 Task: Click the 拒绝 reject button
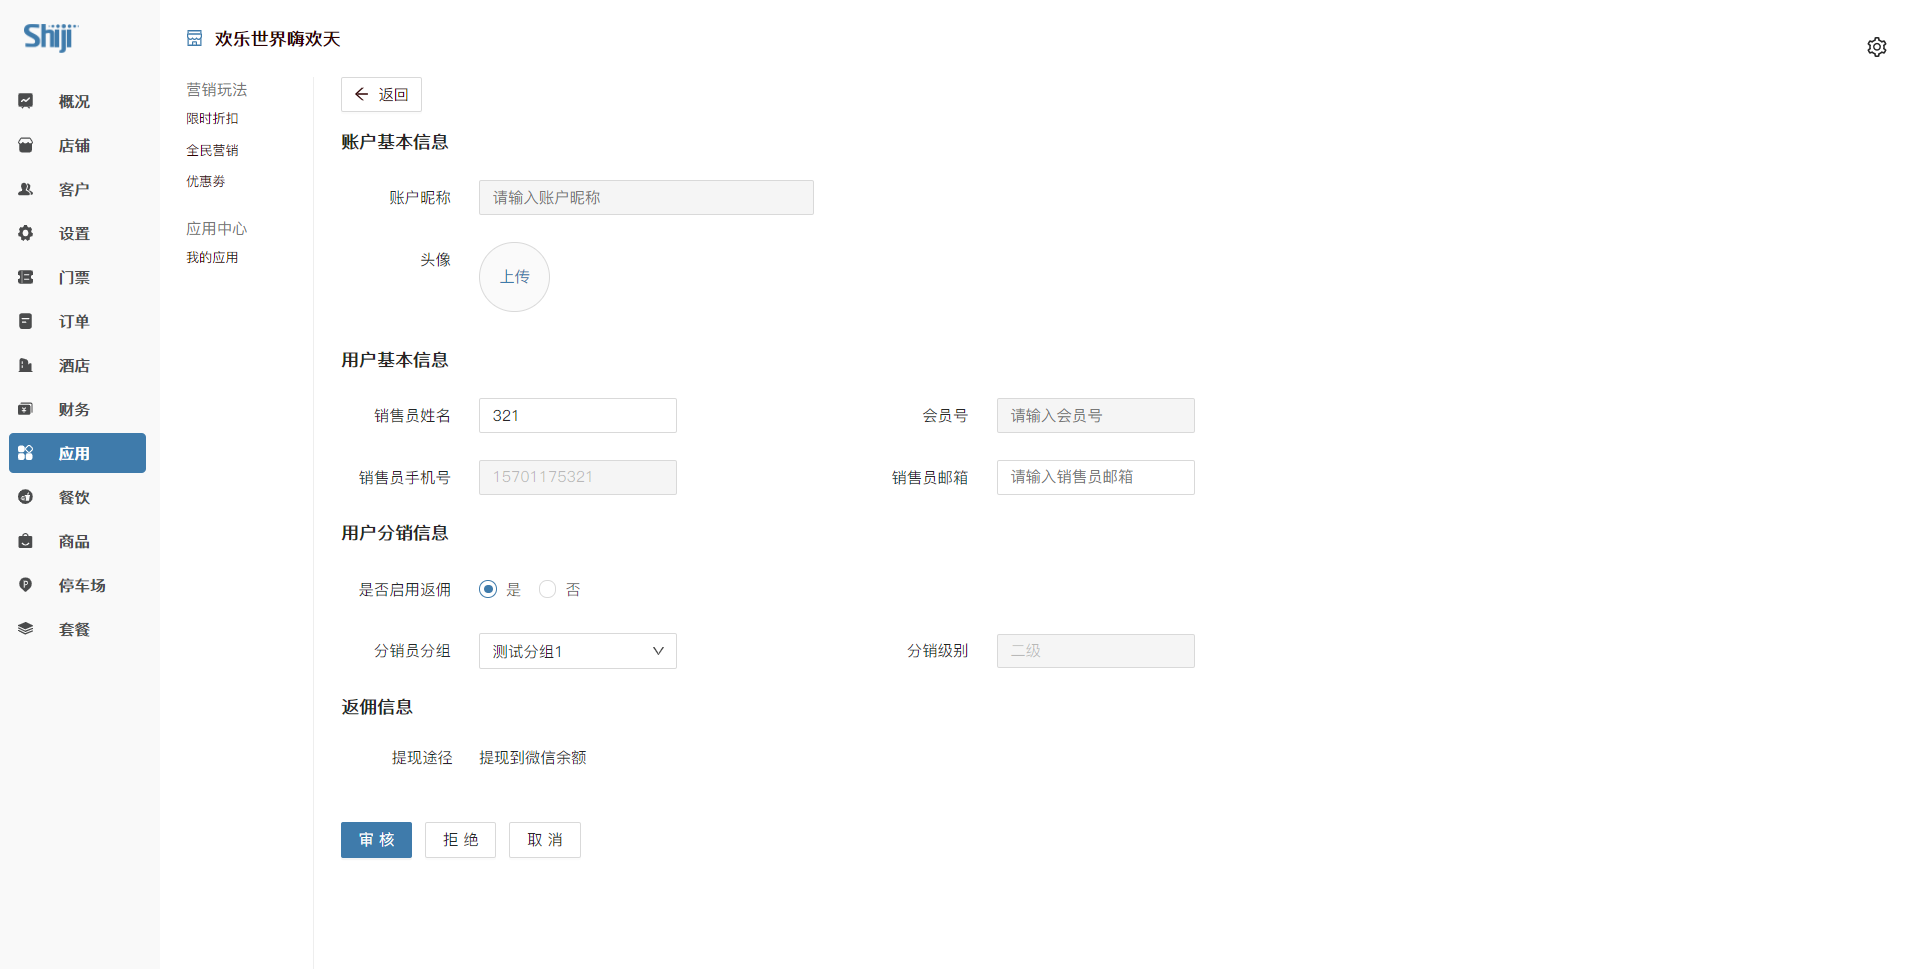[x=460, y=840]
